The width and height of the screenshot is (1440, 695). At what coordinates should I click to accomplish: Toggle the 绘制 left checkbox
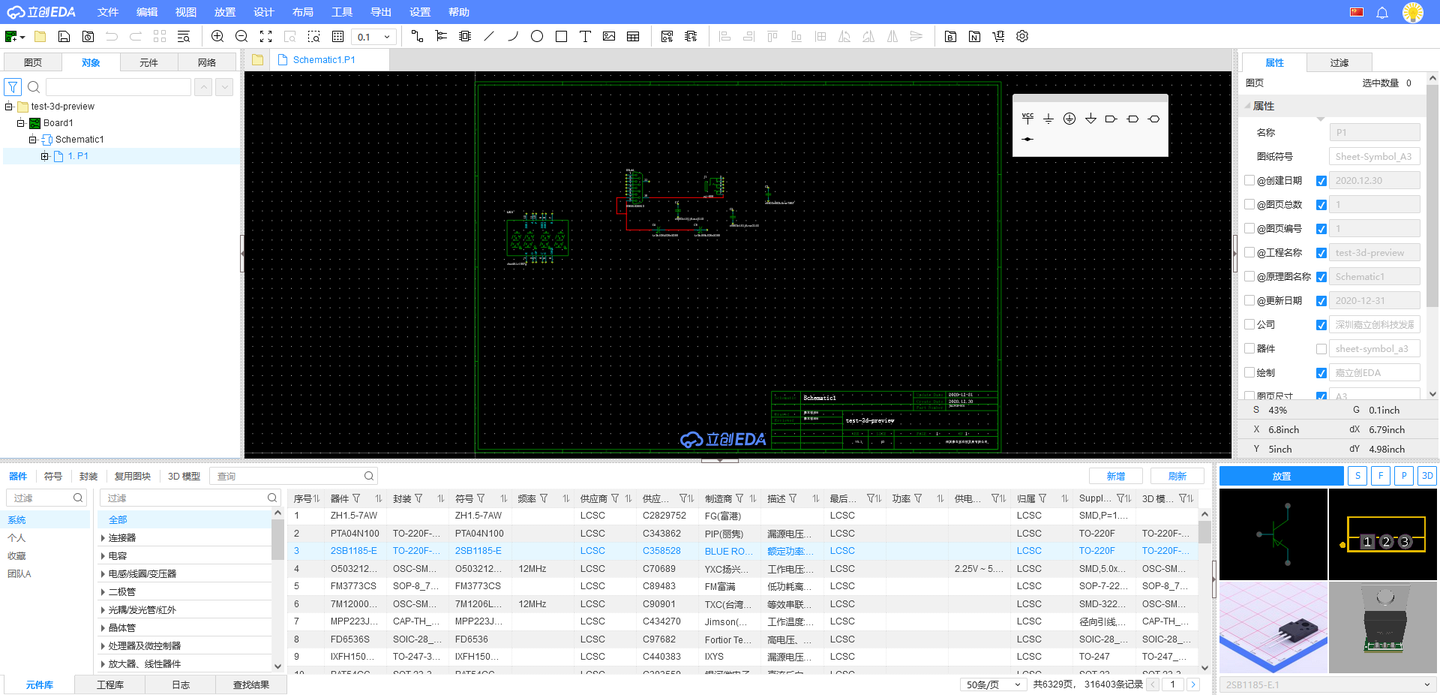click(x=1249, y=373)
